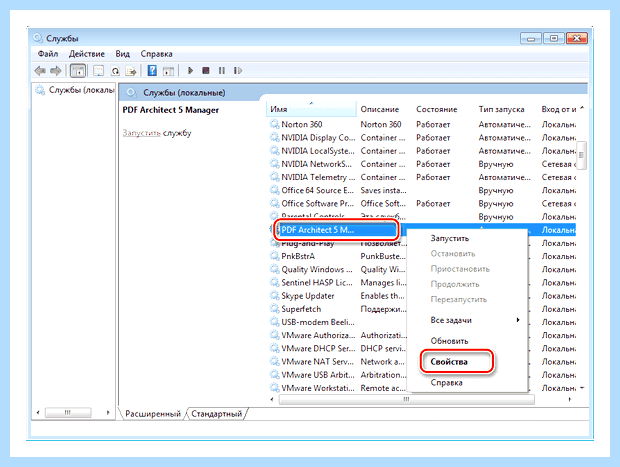The image size is (620, 467).
Task: Select the NVIDIA Telemetry service
Action: pos(318,177)
